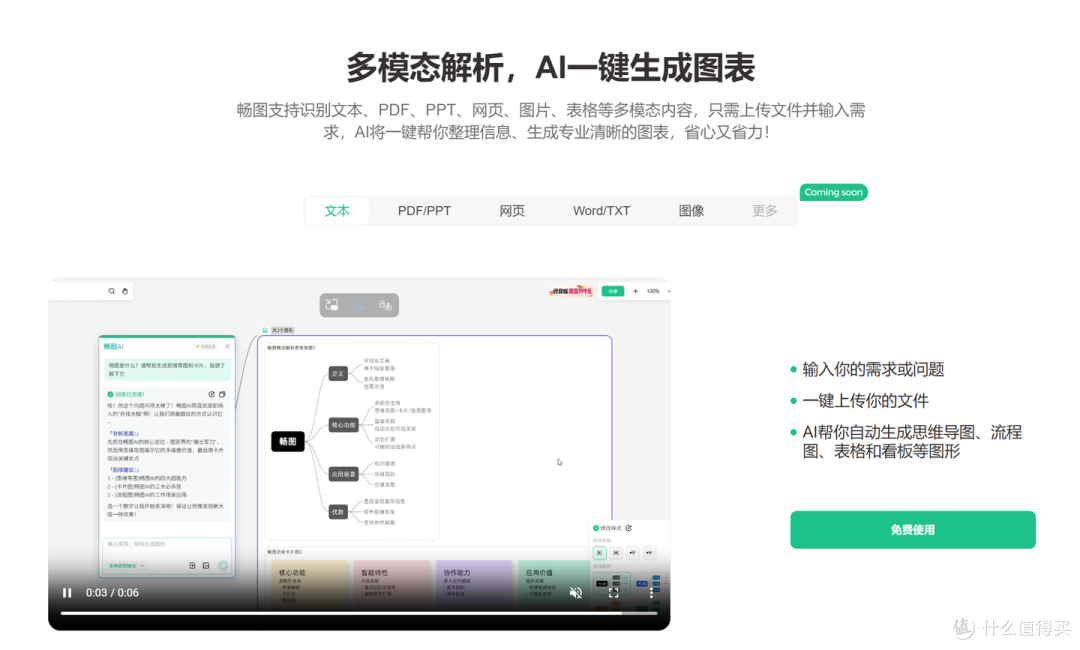This screenshot has width=1080, height=650.
Task: Pause the demo video
Action: coord(67,593)
